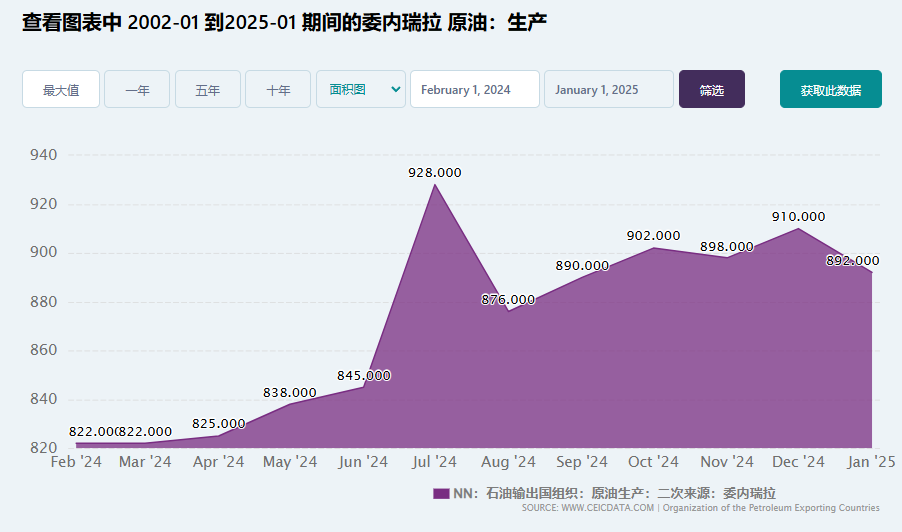Click the 最大值 range button

[61, 89]
